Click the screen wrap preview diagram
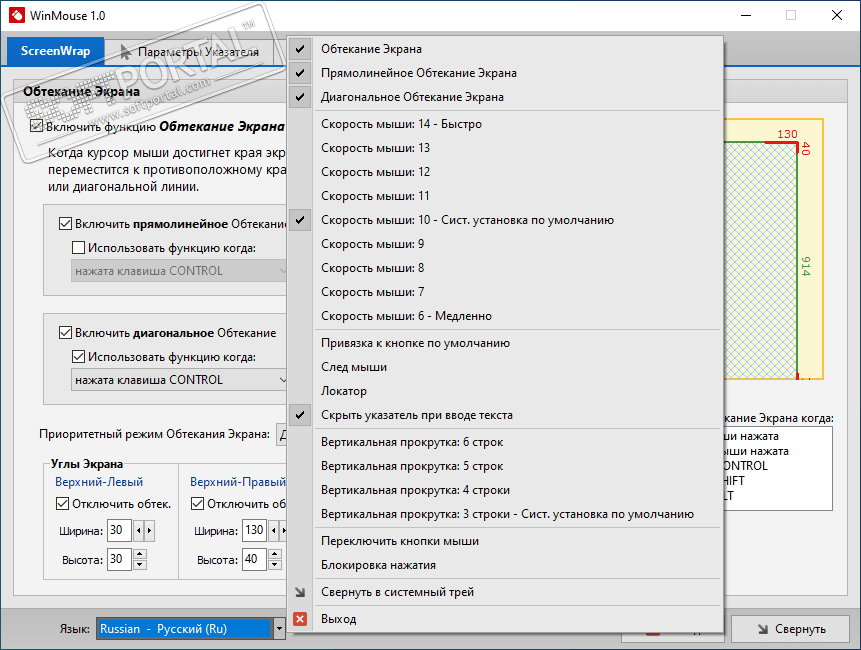 (x=774, y=249)
